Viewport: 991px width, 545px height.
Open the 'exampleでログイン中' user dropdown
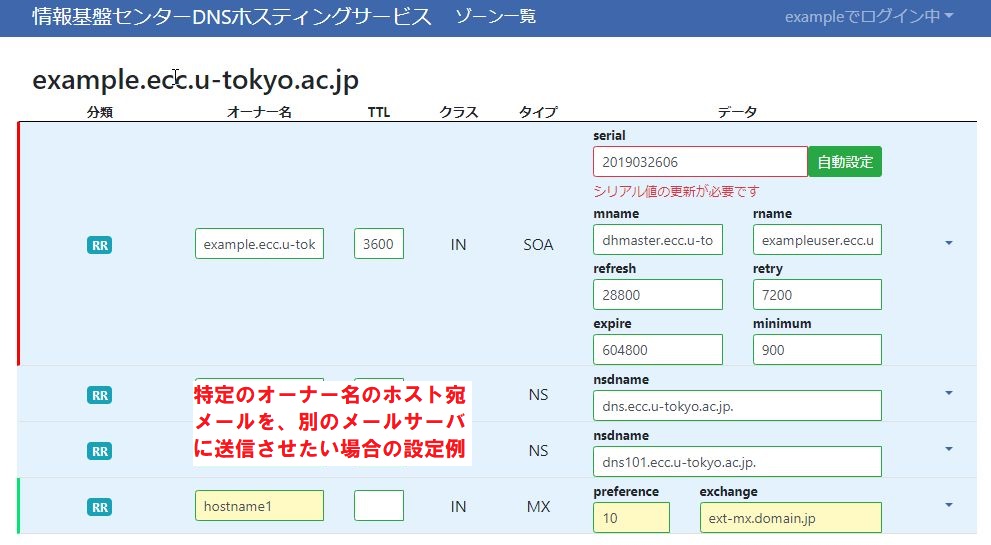point(868,16)
